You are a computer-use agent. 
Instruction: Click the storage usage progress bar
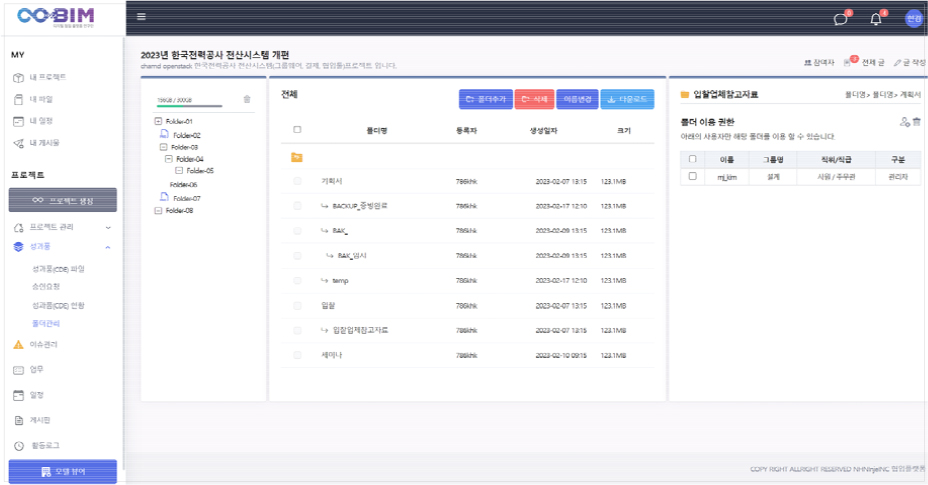(x=189, y=106)
